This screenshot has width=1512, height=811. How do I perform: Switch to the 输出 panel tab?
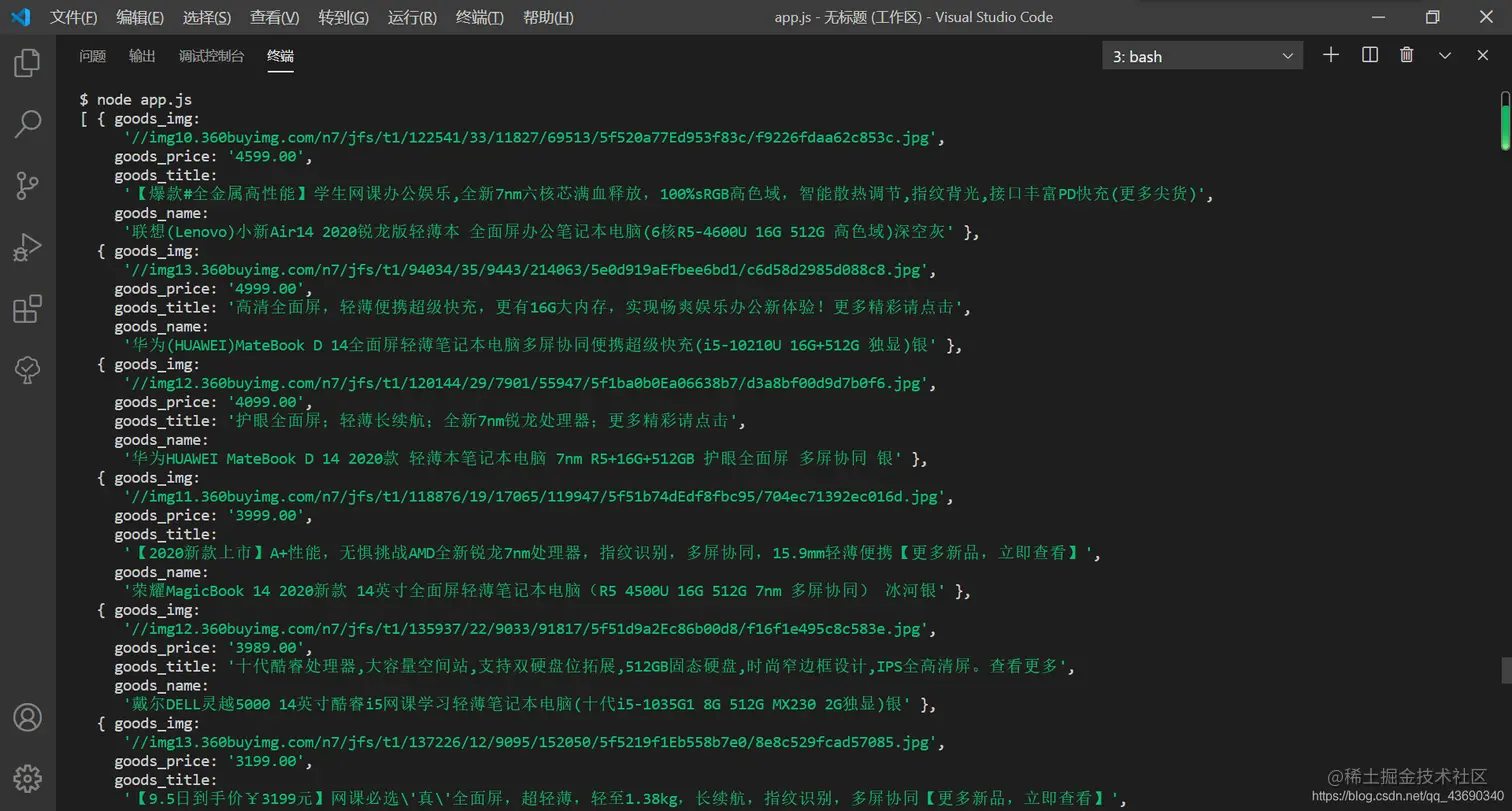pyautogui.click(x=142, y=56)
